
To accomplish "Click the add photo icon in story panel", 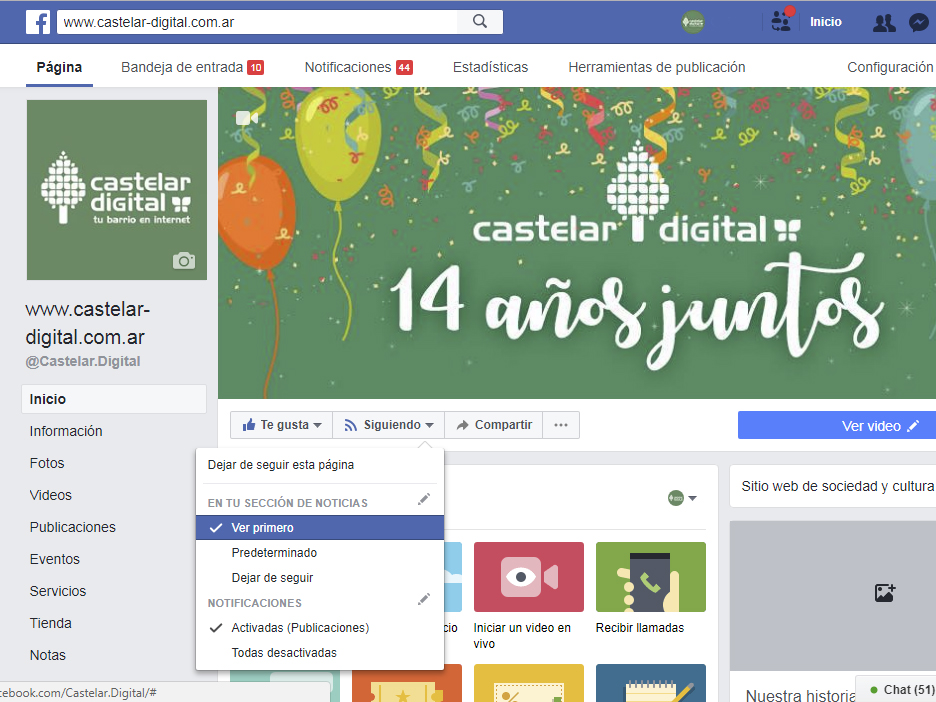I will [x=884, y=593].
